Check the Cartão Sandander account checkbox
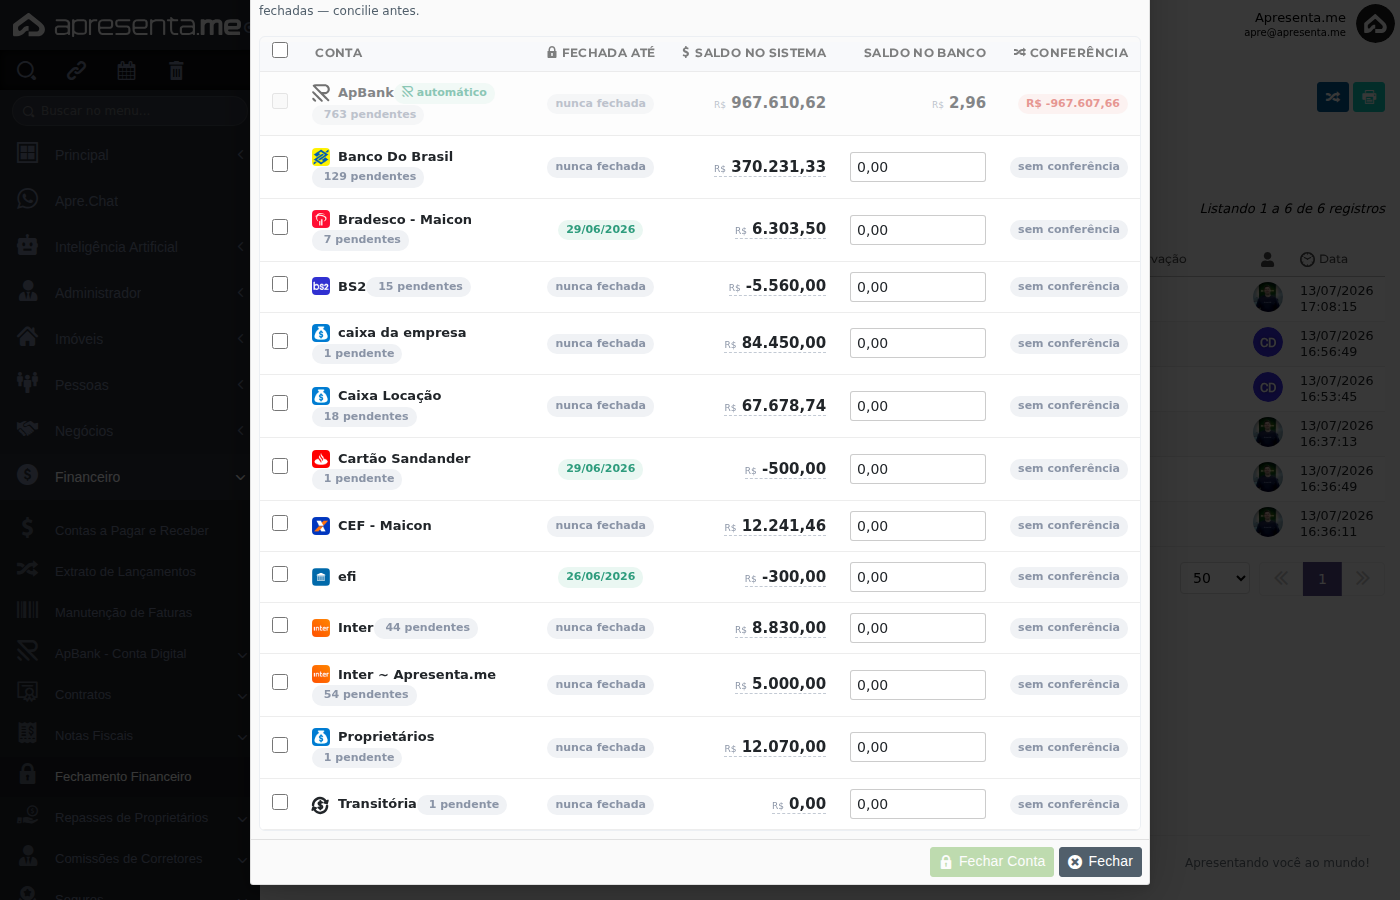The height and width of the screenshot is (900, 1400). [x=280, y=466]
